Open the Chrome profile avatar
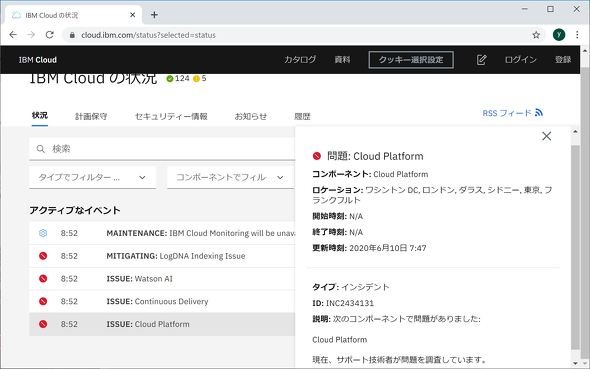This screenshot has width=590, height=369. (559, 35)
